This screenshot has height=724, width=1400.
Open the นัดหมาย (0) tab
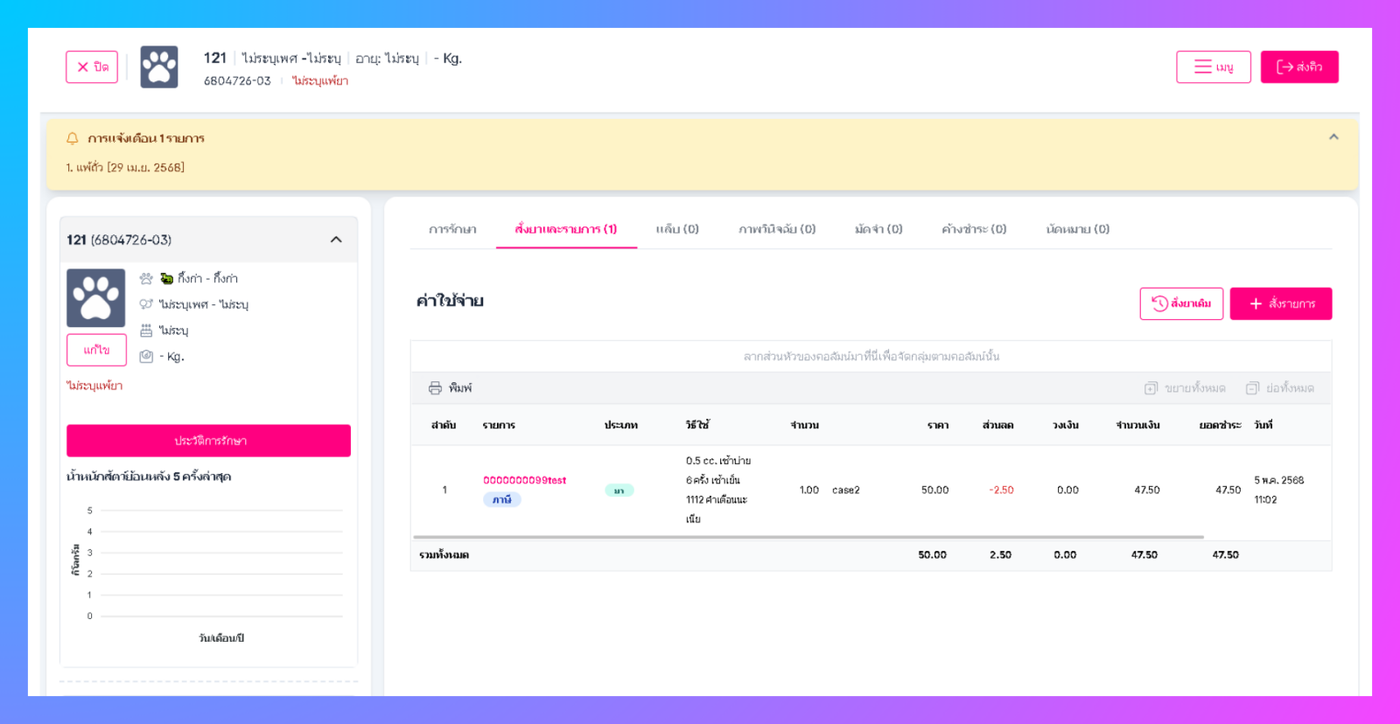click(x=1077, y=229)
